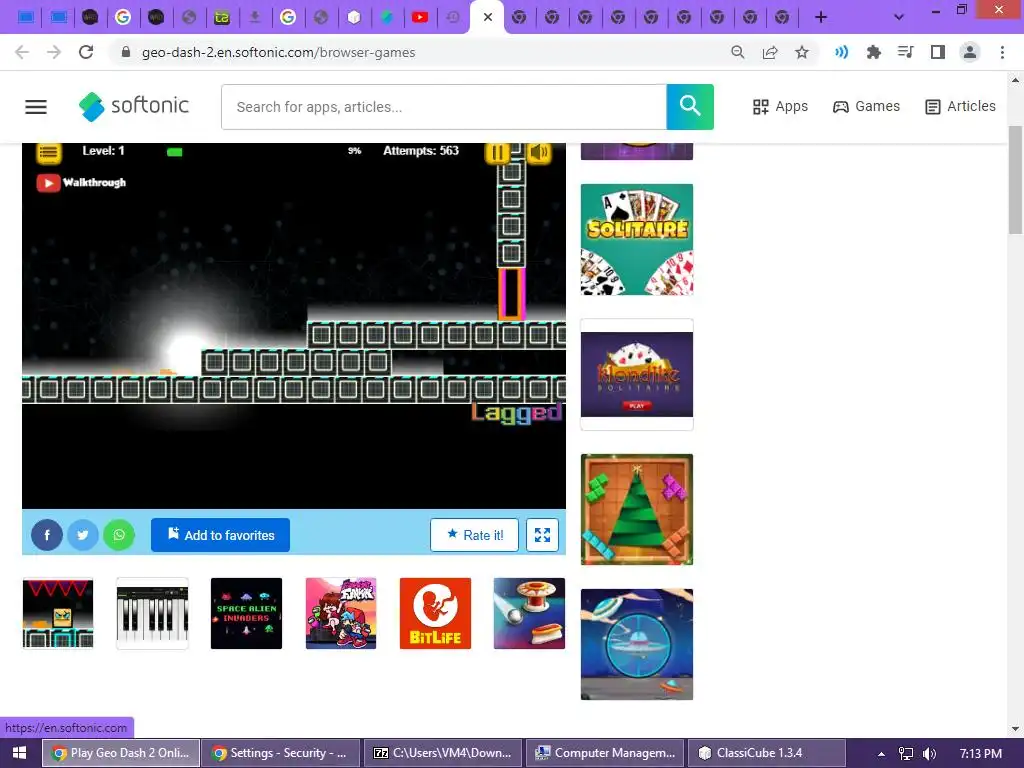Screen dimensions: 1024x768
Task: Enter fullscreen with the expand icon
Action: click(542, 535)
